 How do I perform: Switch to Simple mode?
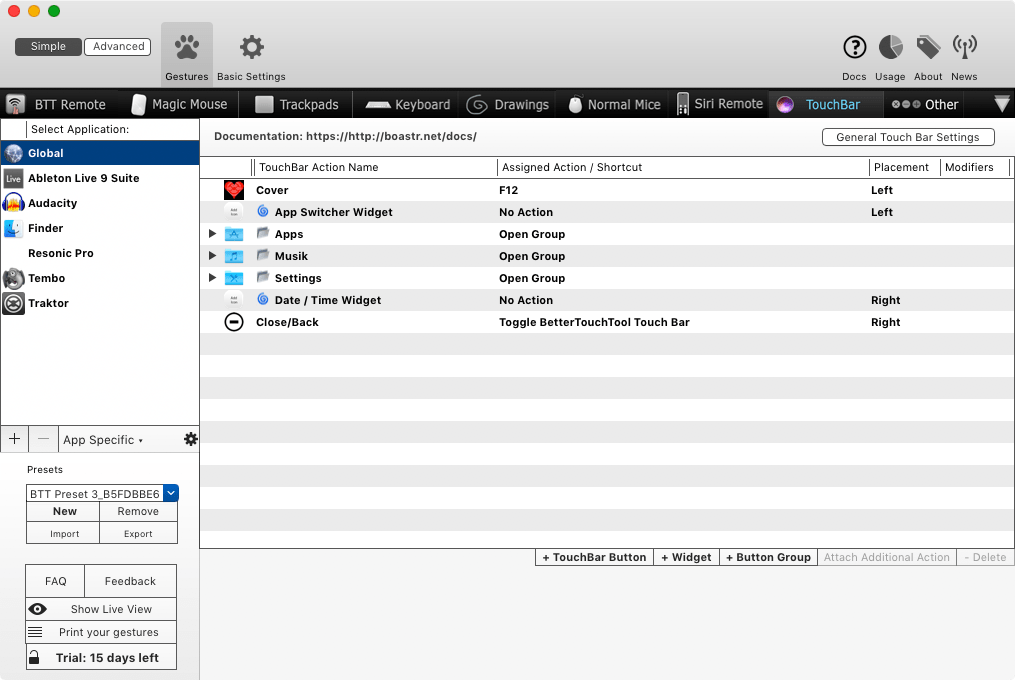tap(48, 46)
